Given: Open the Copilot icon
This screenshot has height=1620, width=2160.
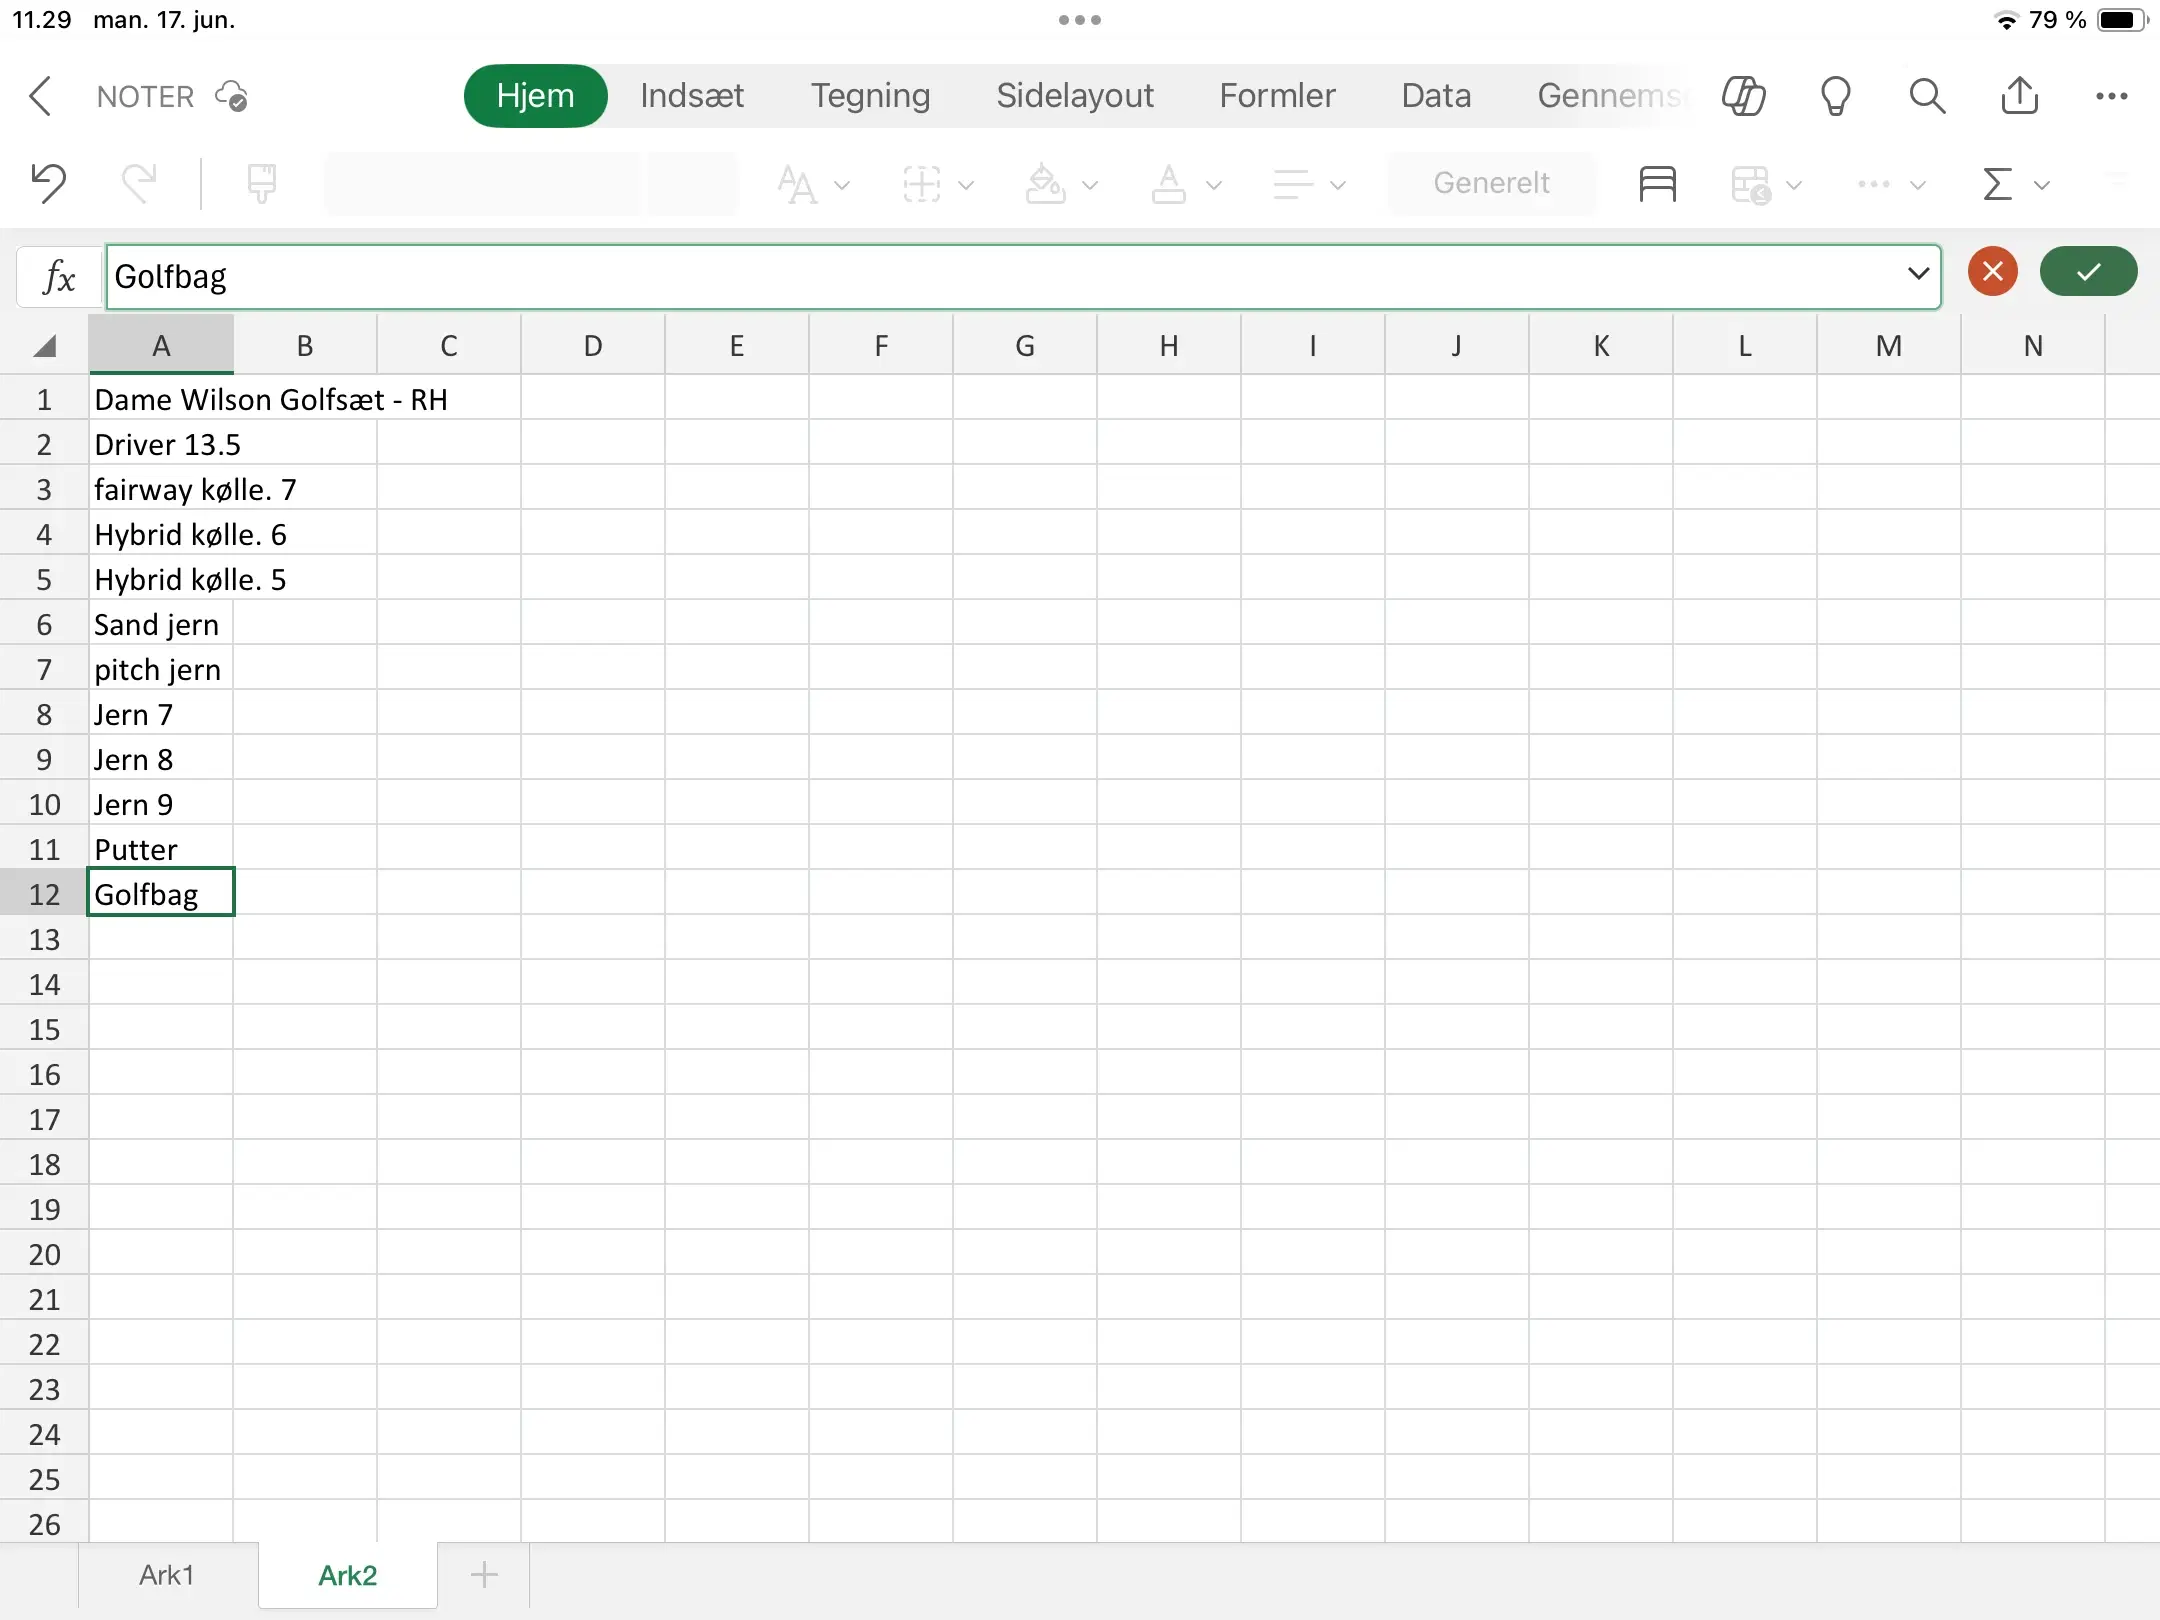Looking at the screenshot, I should coord(1743,96).
